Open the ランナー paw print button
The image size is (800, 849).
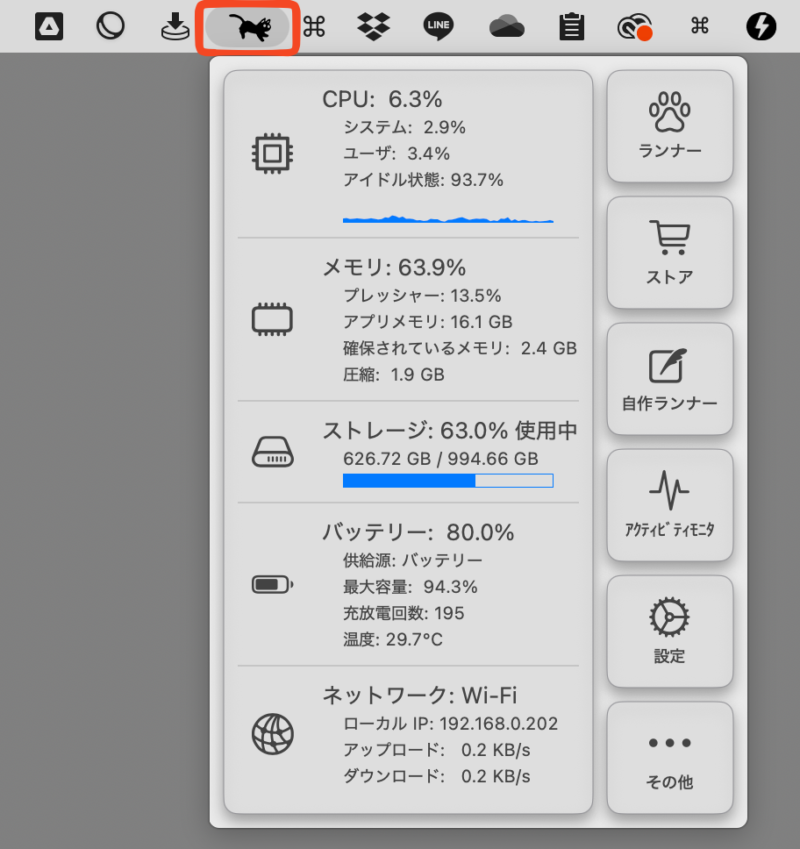click(669, 126)
